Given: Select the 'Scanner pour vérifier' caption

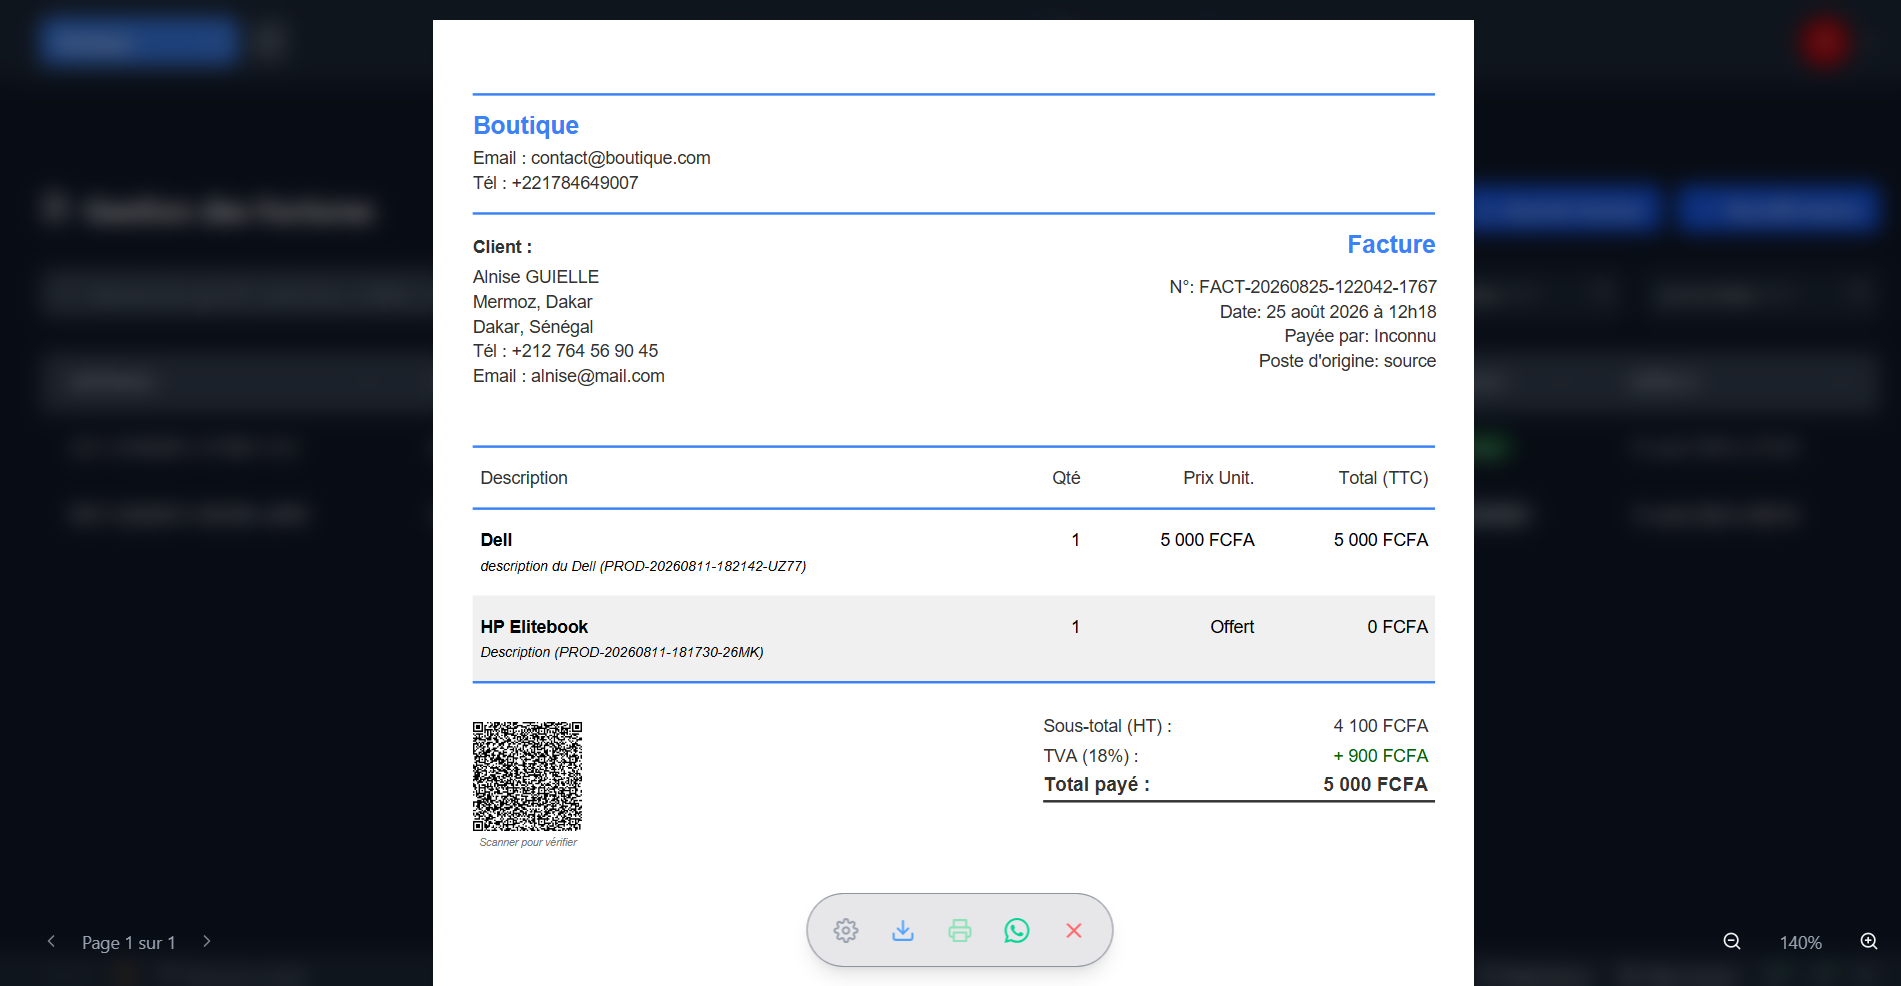Looking at the screenshot, I should click(x=528, y=842).
